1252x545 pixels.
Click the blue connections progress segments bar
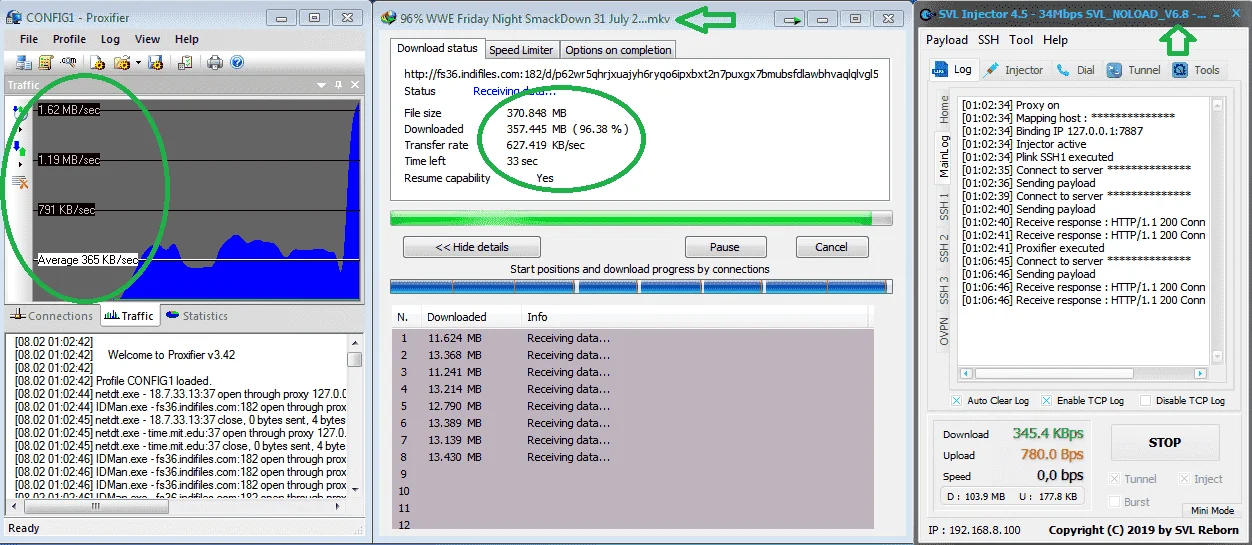641,286
